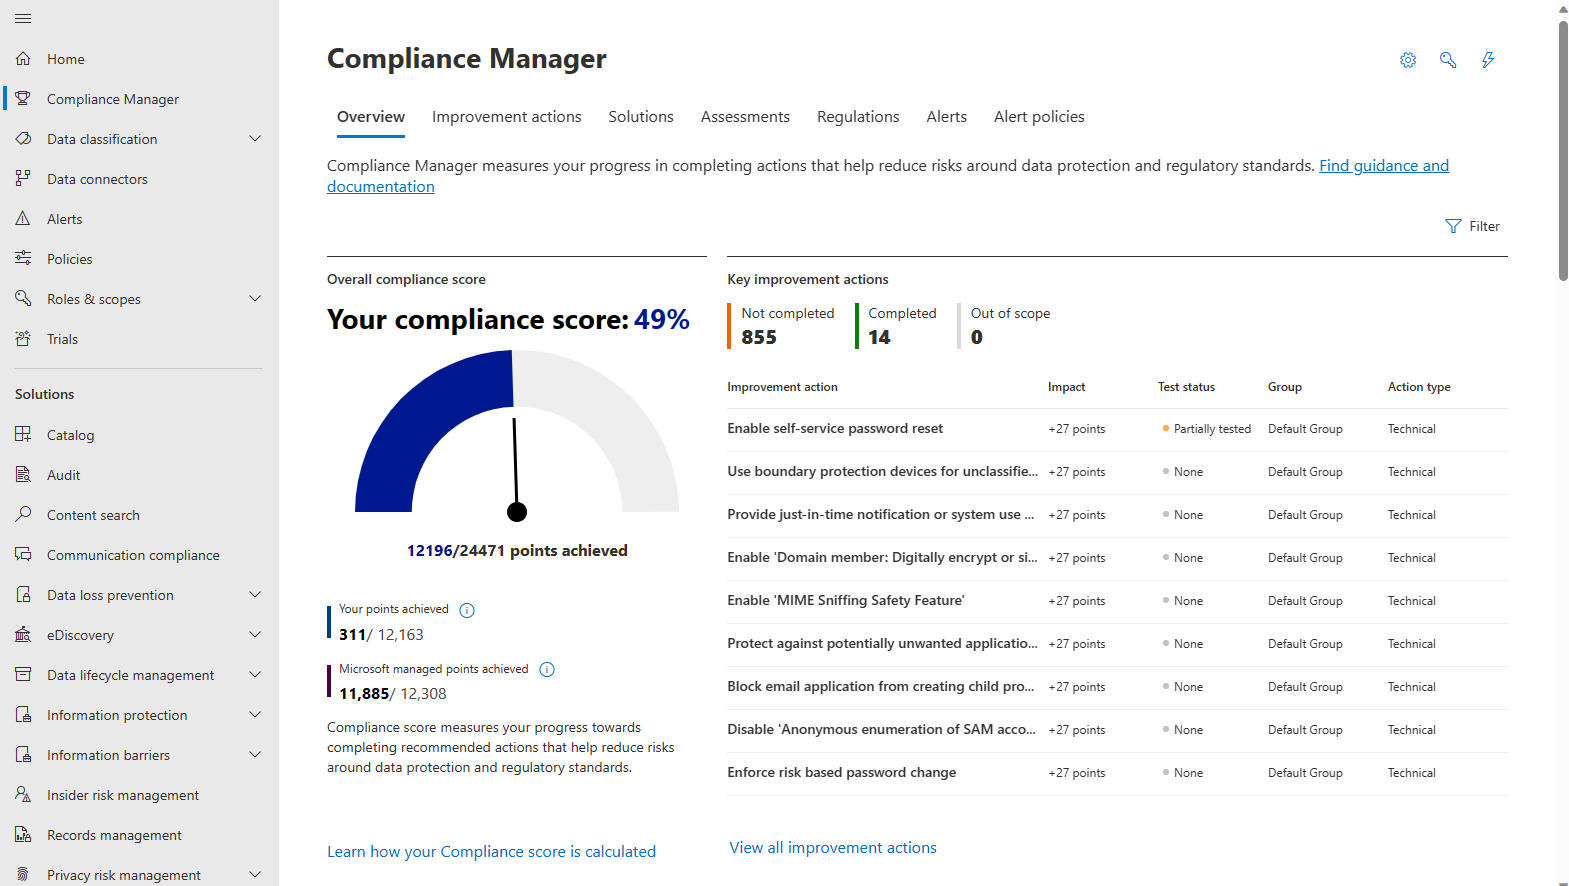Viewport: 1569px width, 886px height.
Task: Open Block email application child process action
Action: (x=881, y=686)
